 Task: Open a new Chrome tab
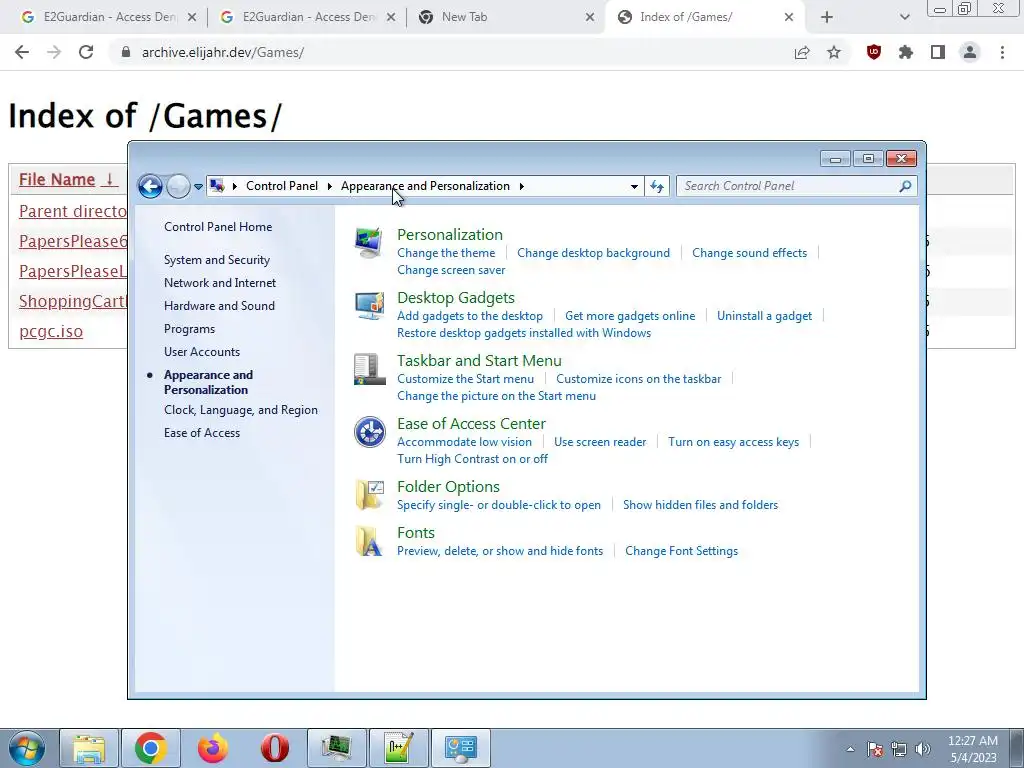coord(827,17)
